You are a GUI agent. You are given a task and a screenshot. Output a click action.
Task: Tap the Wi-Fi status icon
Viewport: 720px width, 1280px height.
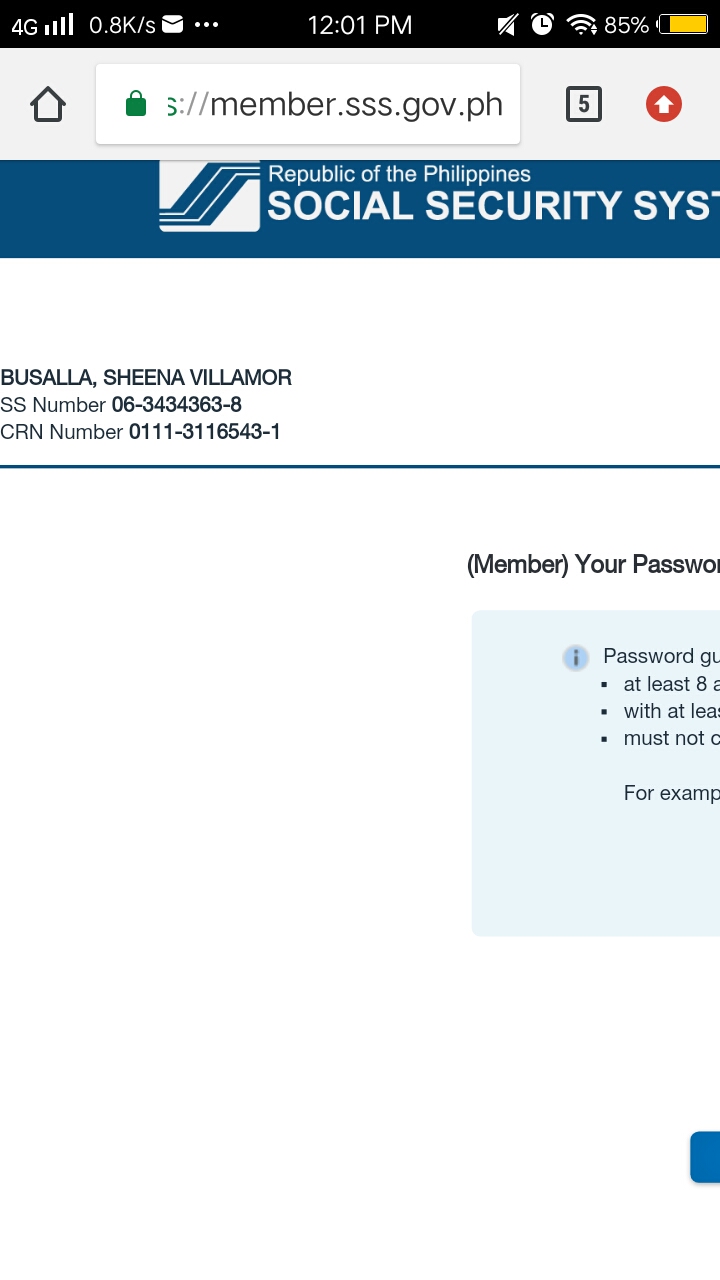point(581,25)
